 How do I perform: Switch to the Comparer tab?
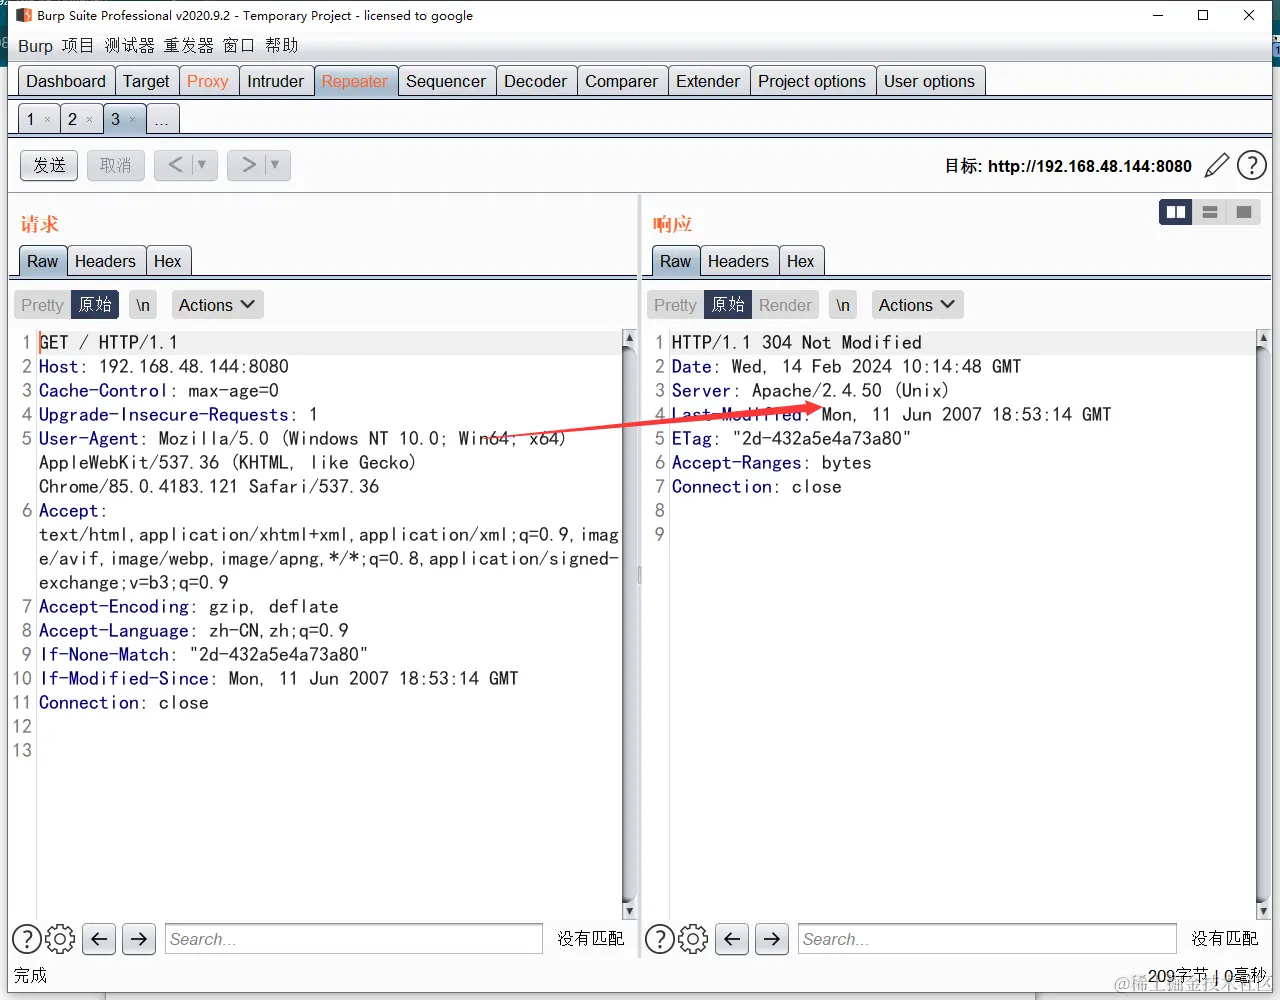pyautogui.click(x=622, y=81)
